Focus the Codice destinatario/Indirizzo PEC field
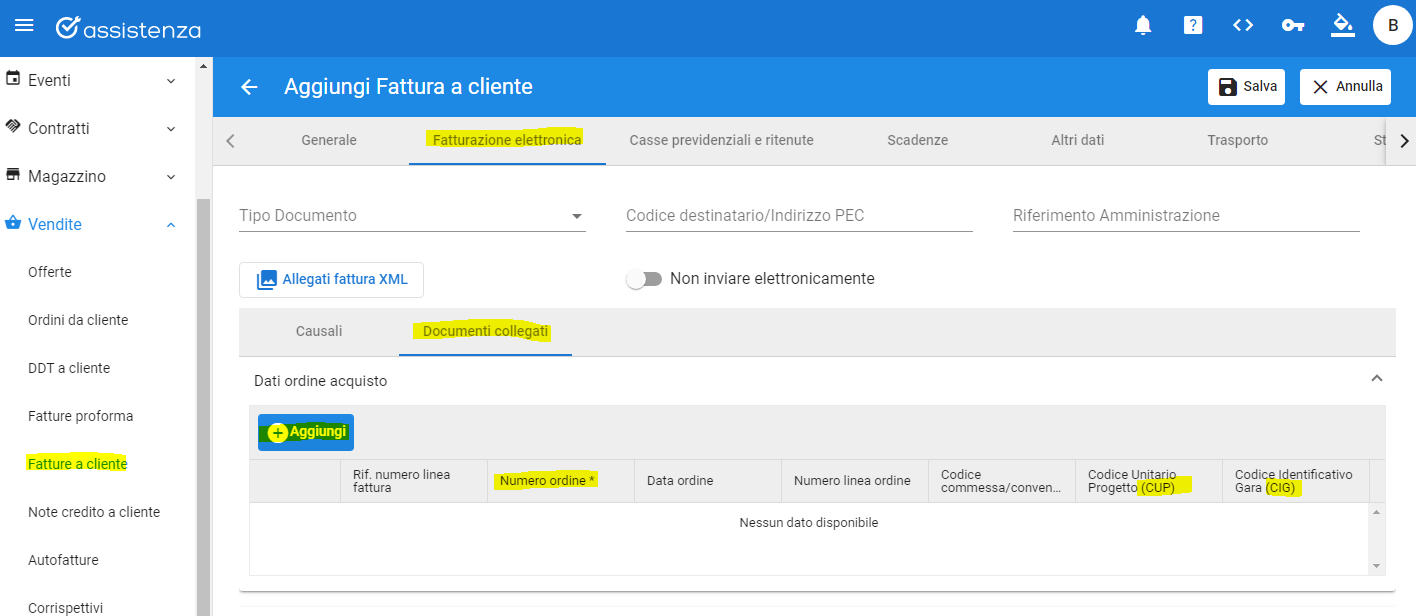1416x616 pixels. click(799, 216)
